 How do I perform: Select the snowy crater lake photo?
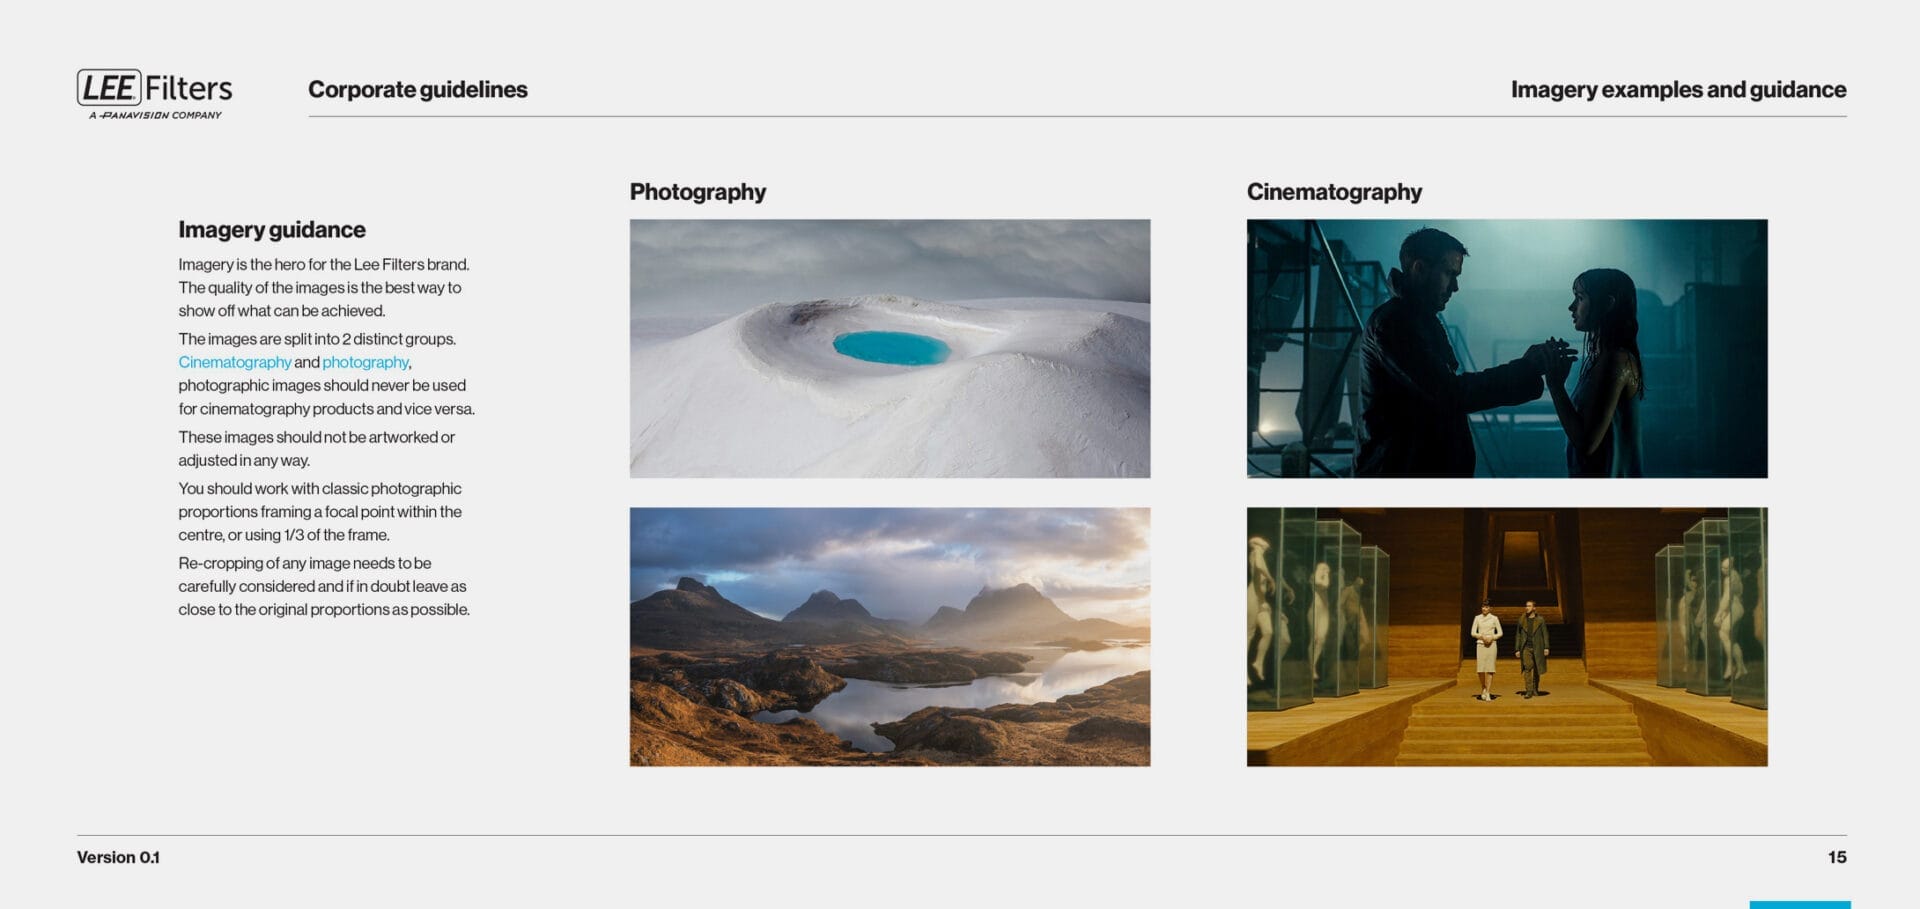point(890,348)
